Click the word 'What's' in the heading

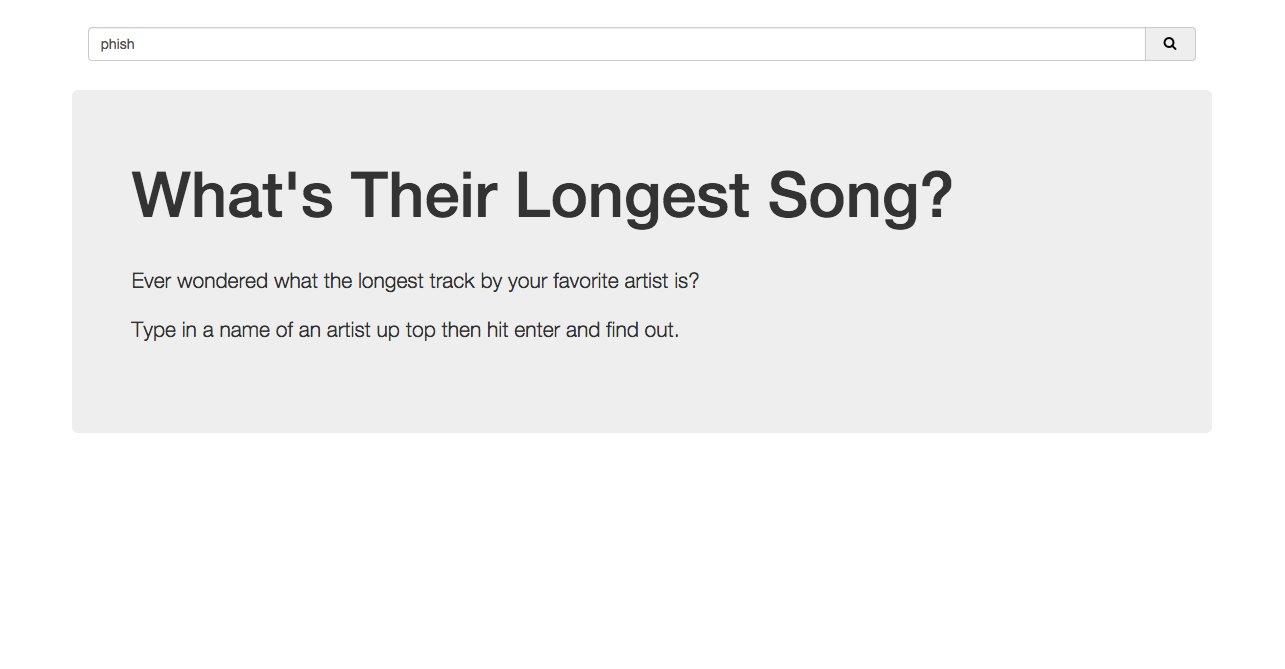(232, 195)
